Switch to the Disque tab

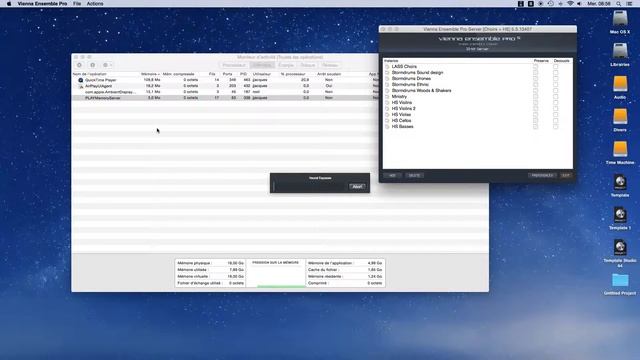[x=308, y=65]
